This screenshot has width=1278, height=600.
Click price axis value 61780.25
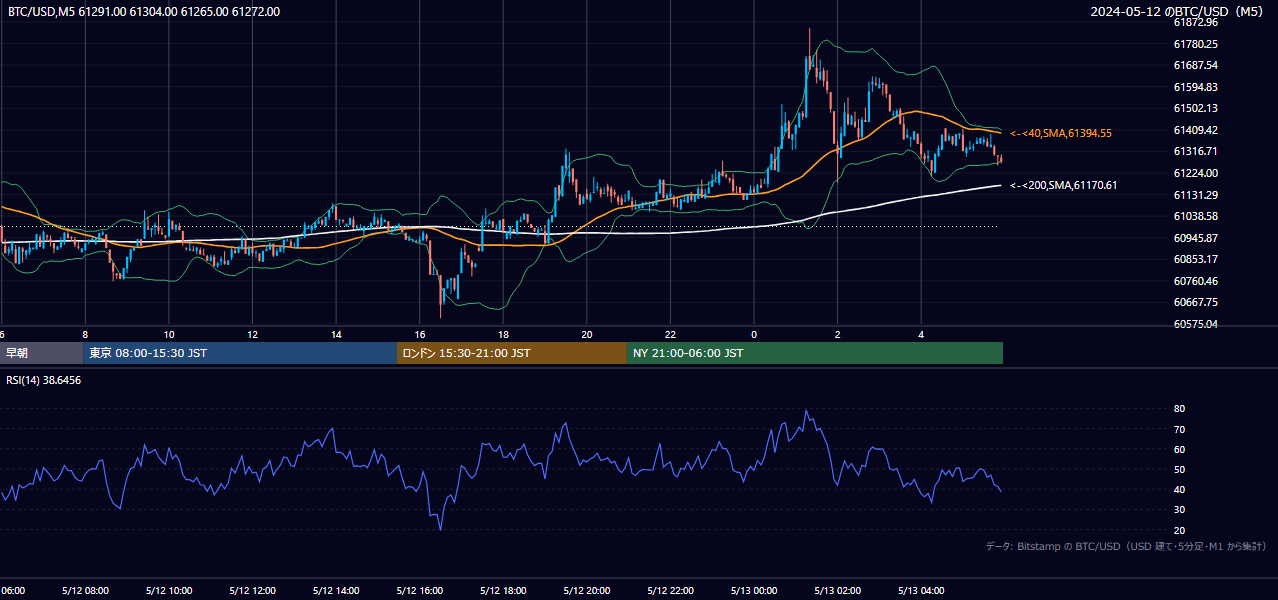tap(1195, 44)
